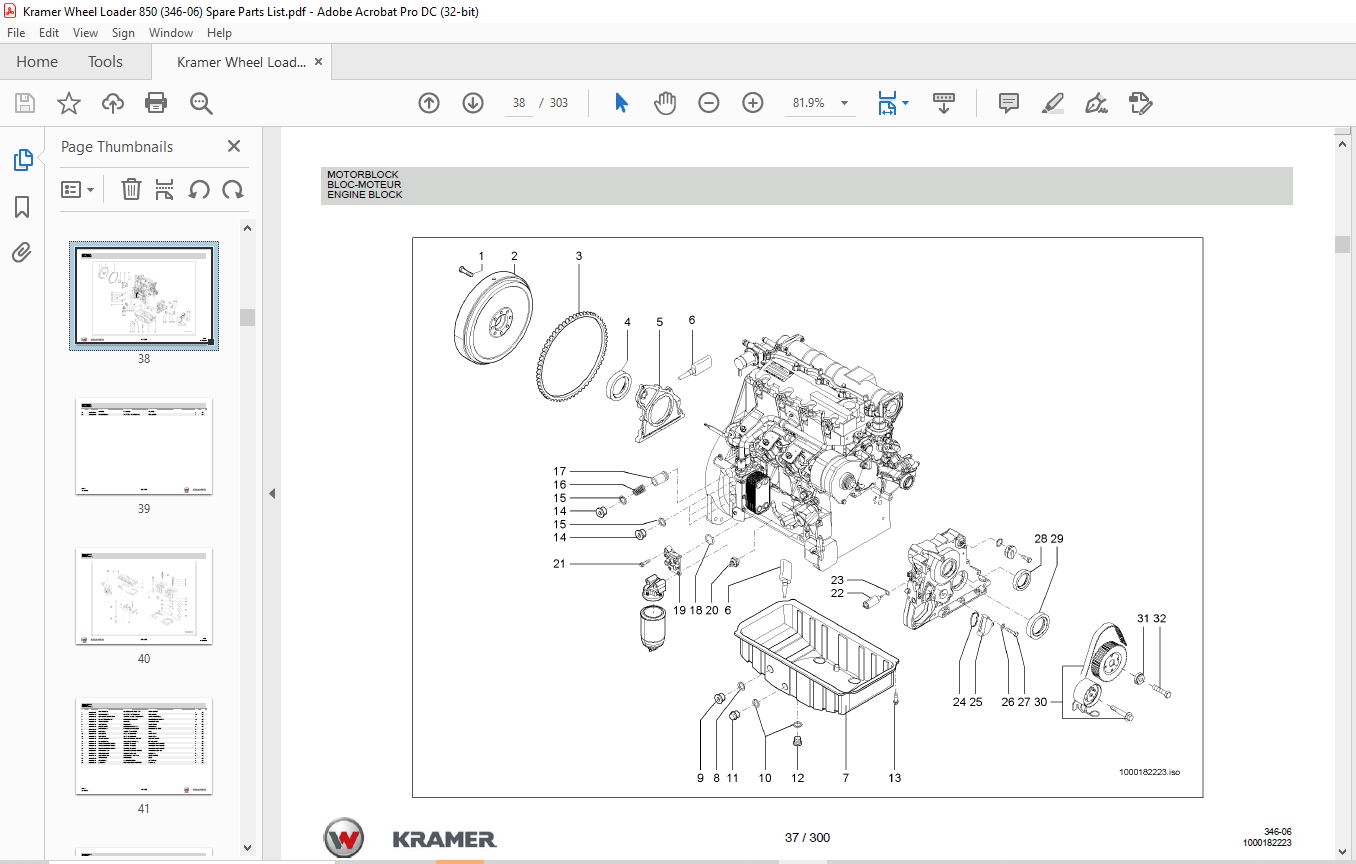Open the View menu
The image size is (1356, 864).
point(85,33)
